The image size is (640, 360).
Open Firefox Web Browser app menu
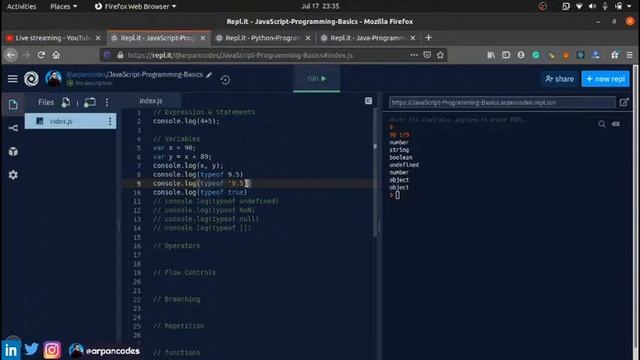(x=135, y=7)
